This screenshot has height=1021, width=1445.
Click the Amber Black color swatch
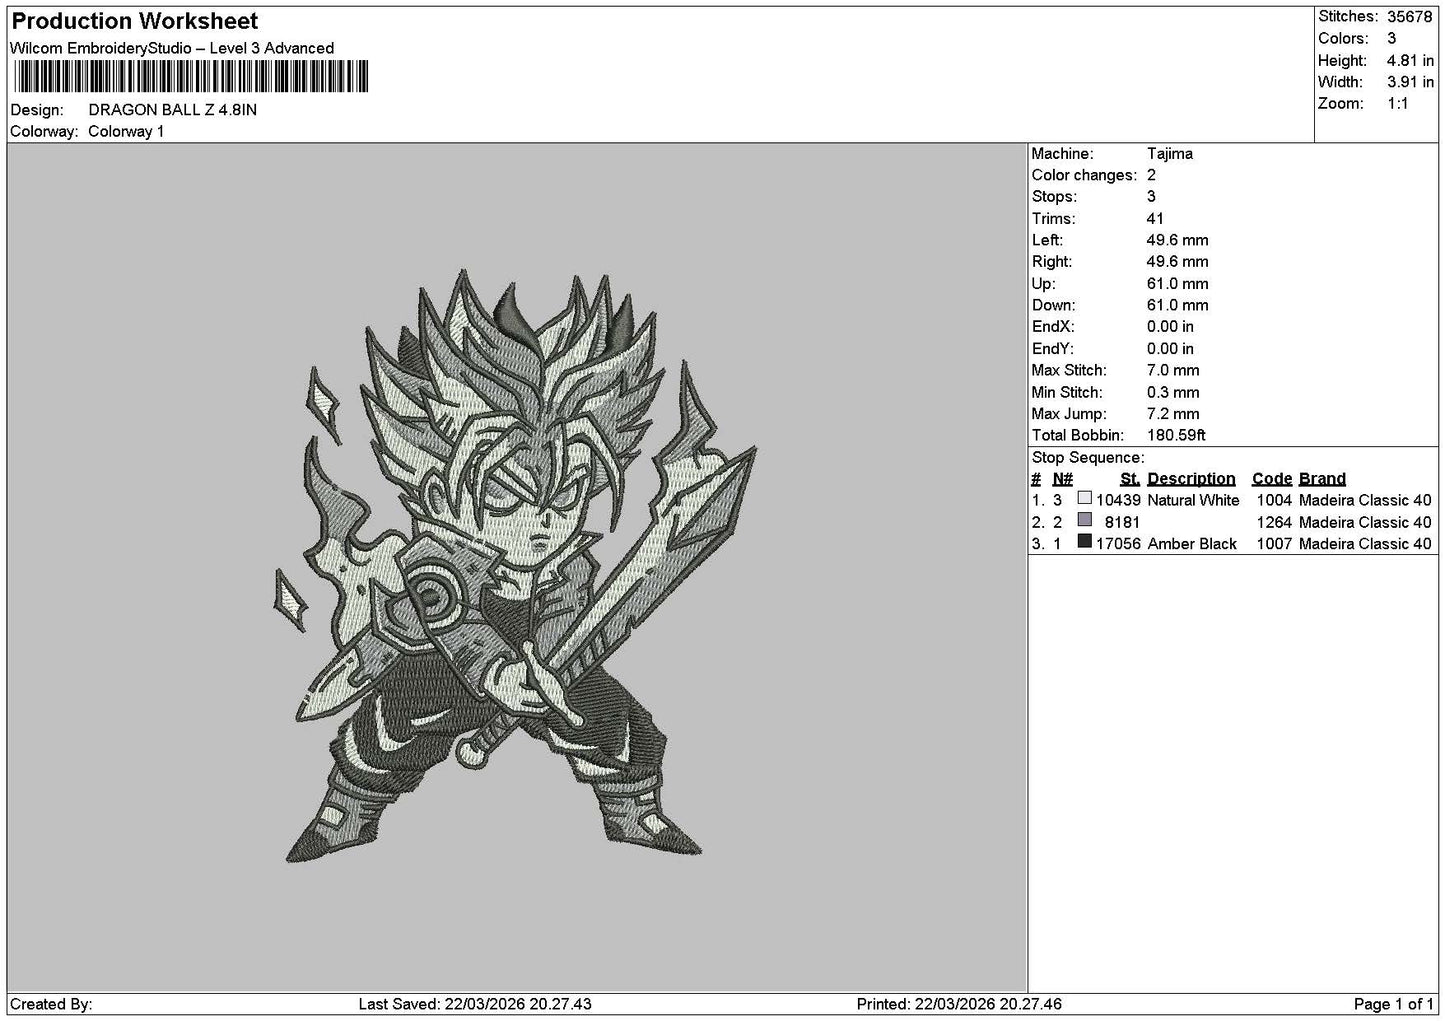(1085, 542)
